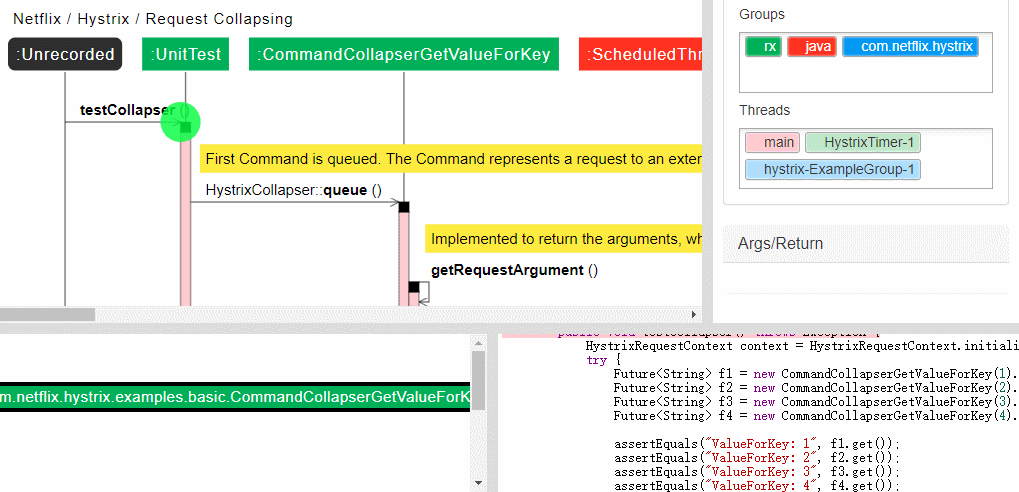
Task: Click the assertEquals "ValueForKey: 4" line
Action: click(x=756, y=486)
